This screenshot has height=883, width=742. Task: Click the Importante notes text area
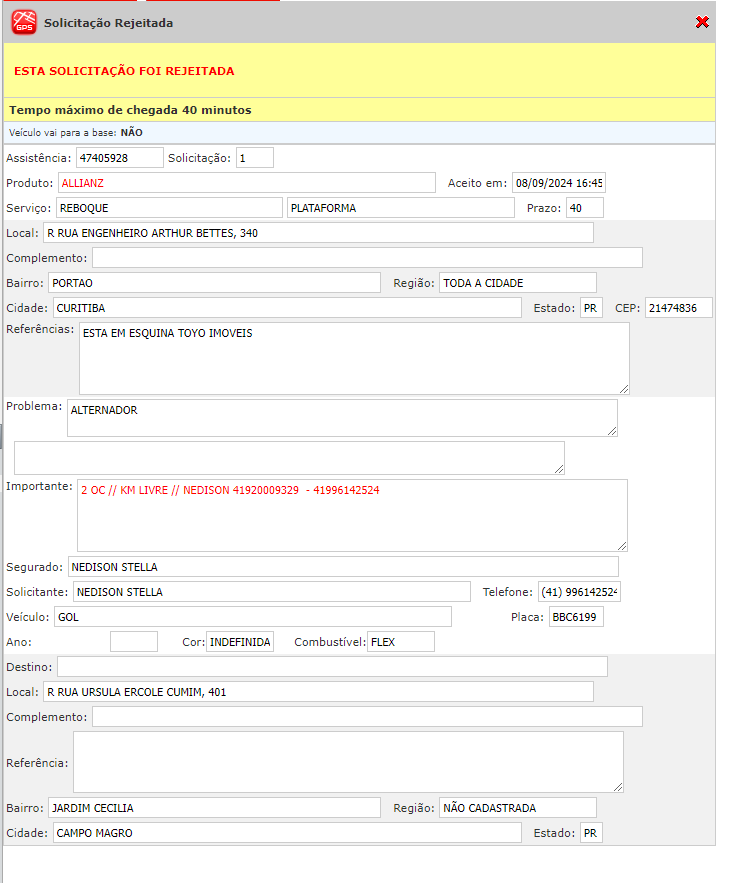tap(352, 515)
